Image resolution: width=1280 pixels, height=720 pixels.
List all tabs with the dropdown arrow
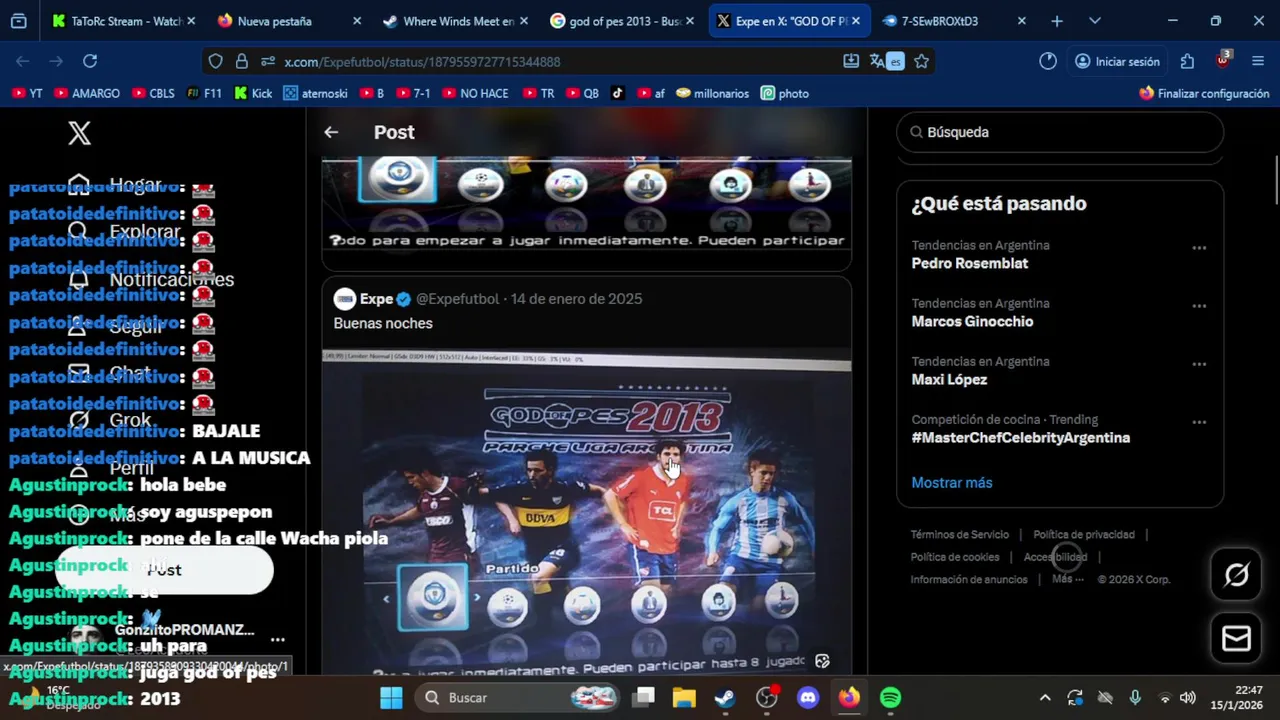point(1095,21)
